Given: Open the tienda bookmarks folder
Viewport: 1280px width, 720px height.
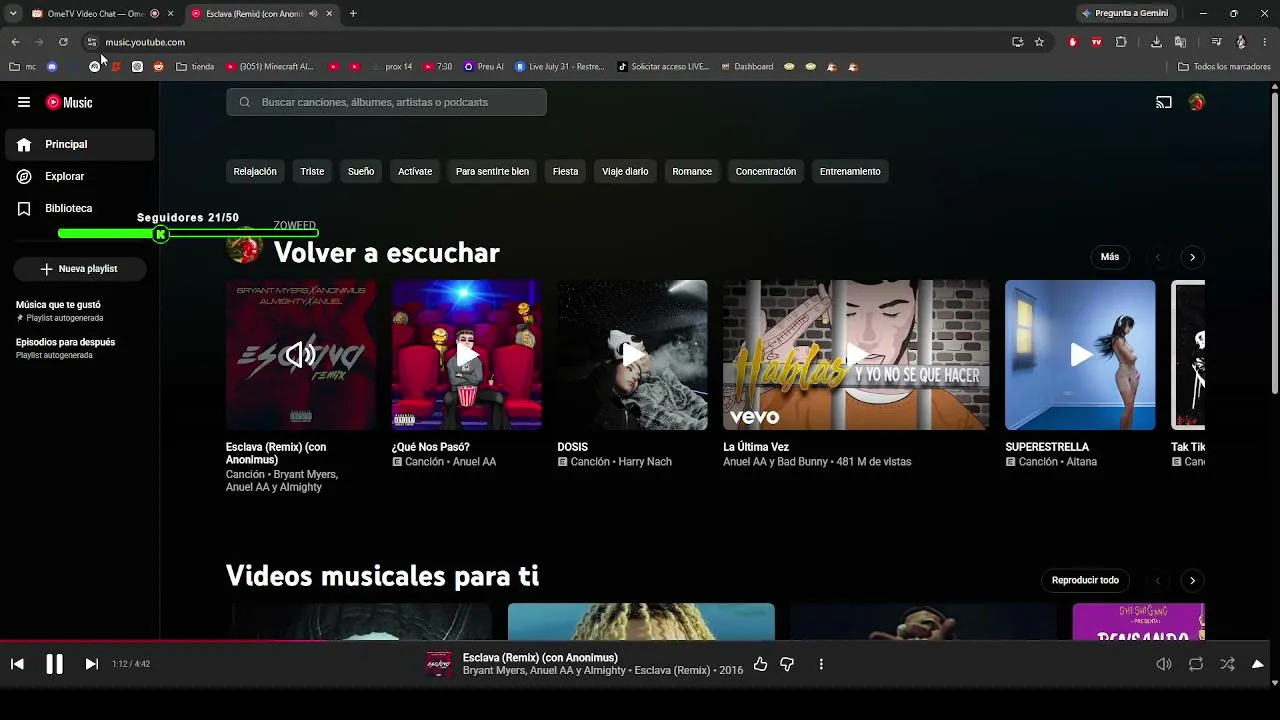Looking at the screenshot, I should pyautogui.click(x=195, y=67).
